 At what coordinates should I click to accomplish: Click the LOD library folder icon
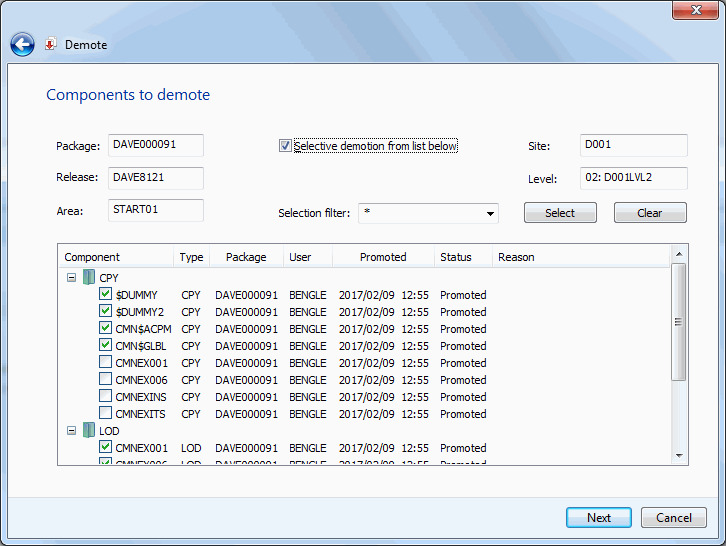coord(88,430)
